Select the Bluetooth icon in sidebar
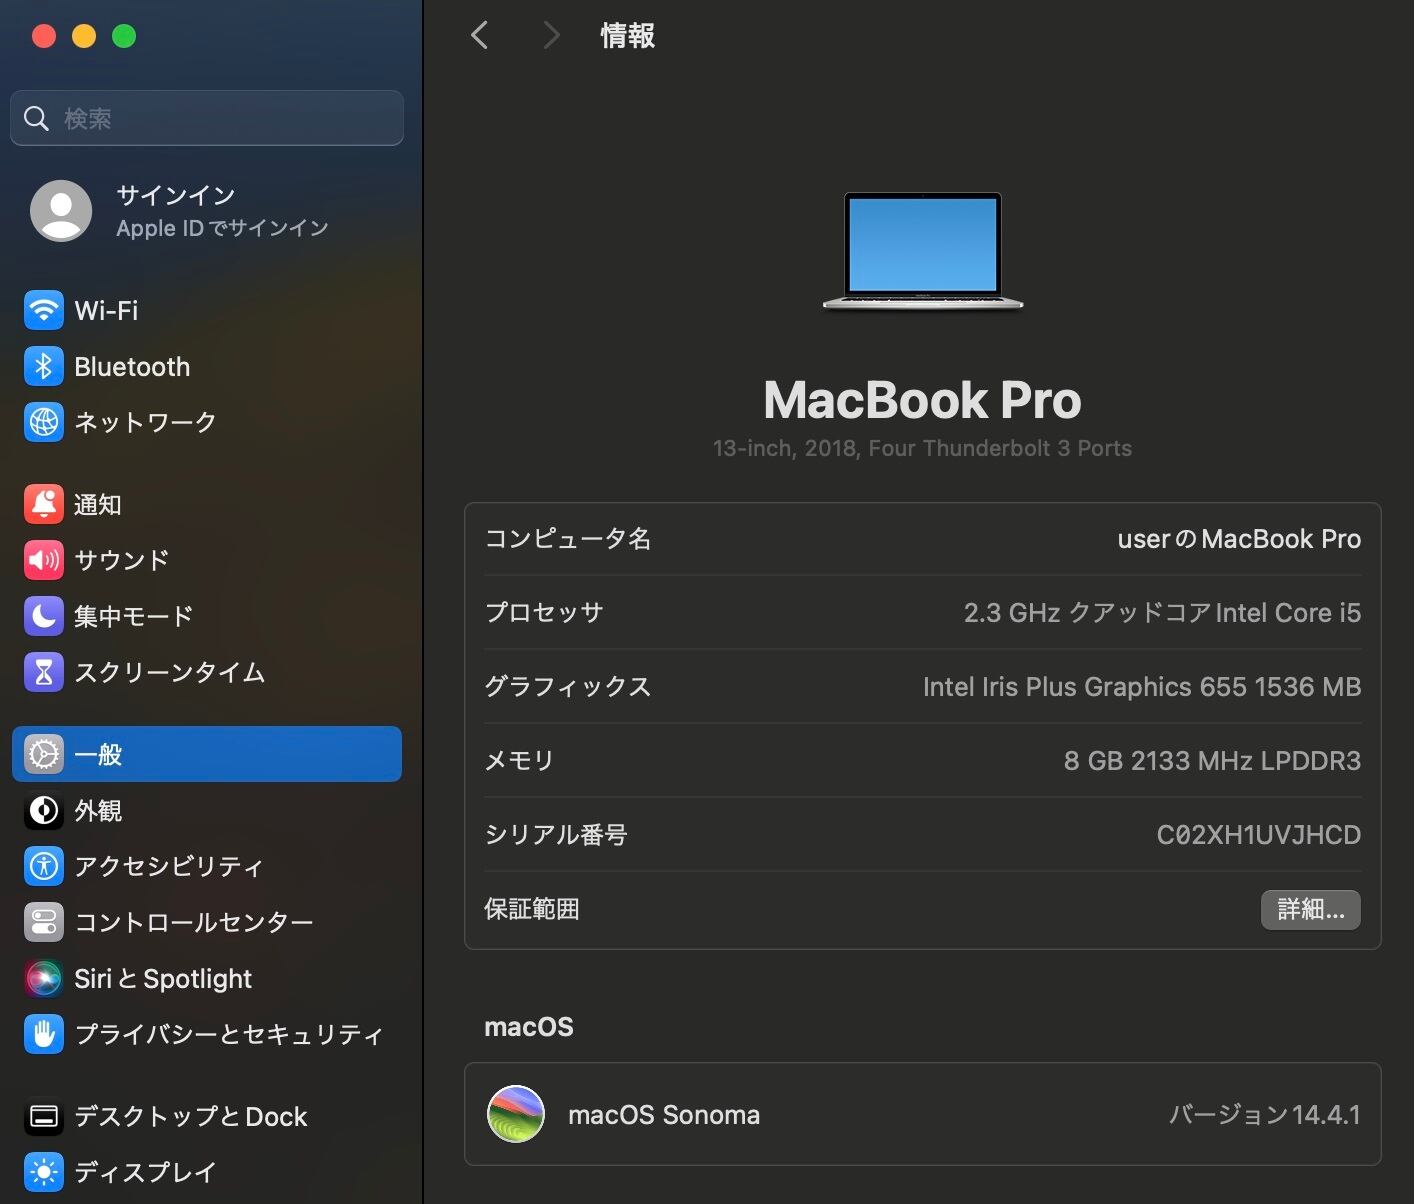The image size is (1414, 1204). 43,367
